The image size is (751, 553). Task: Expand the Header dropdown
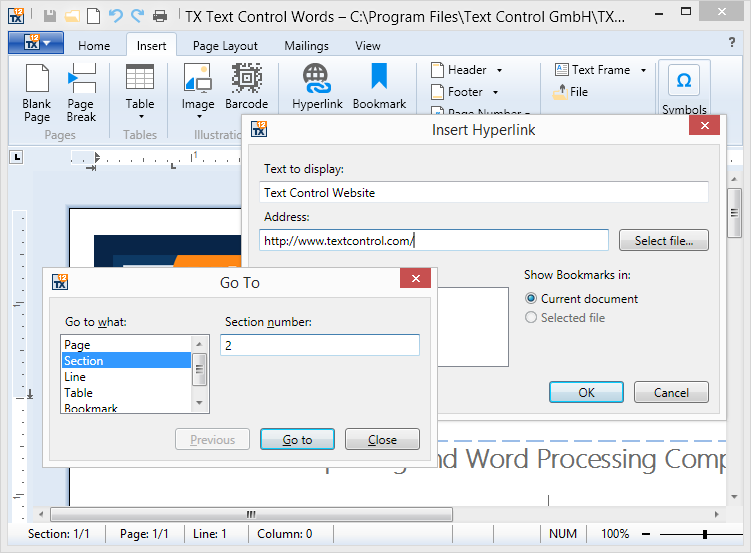499,71
